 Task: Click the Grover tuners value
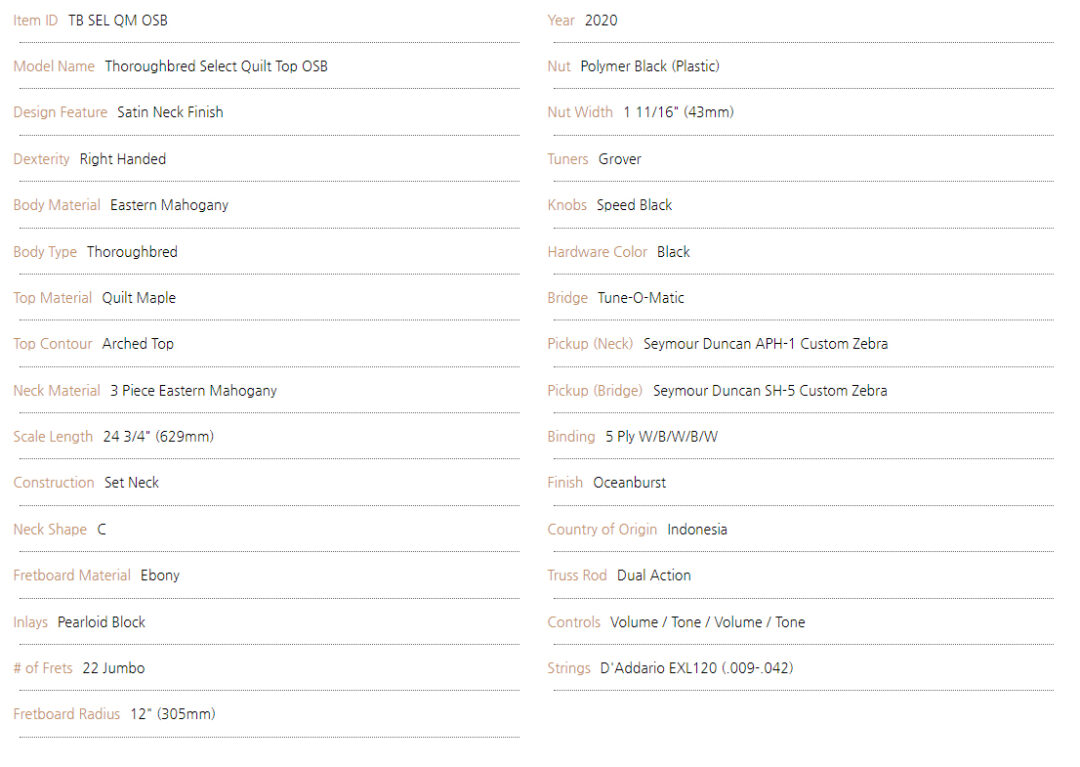620,159
